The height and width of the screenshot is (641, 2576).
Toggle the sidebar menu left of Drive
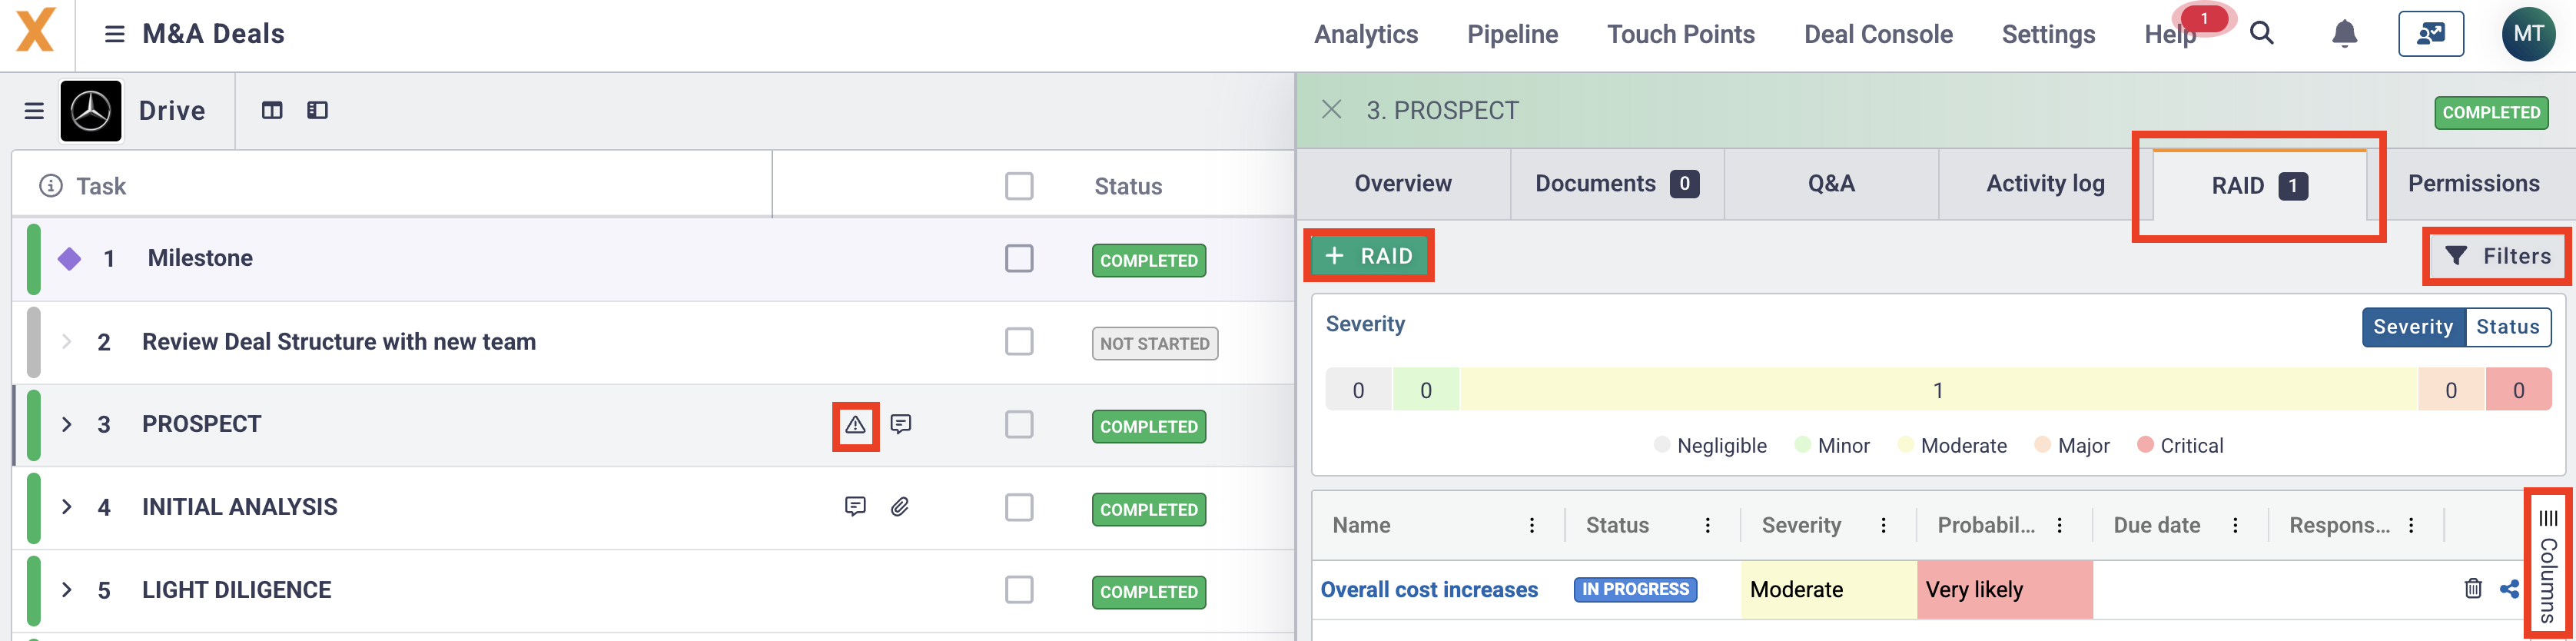click(x=34, y=111)
